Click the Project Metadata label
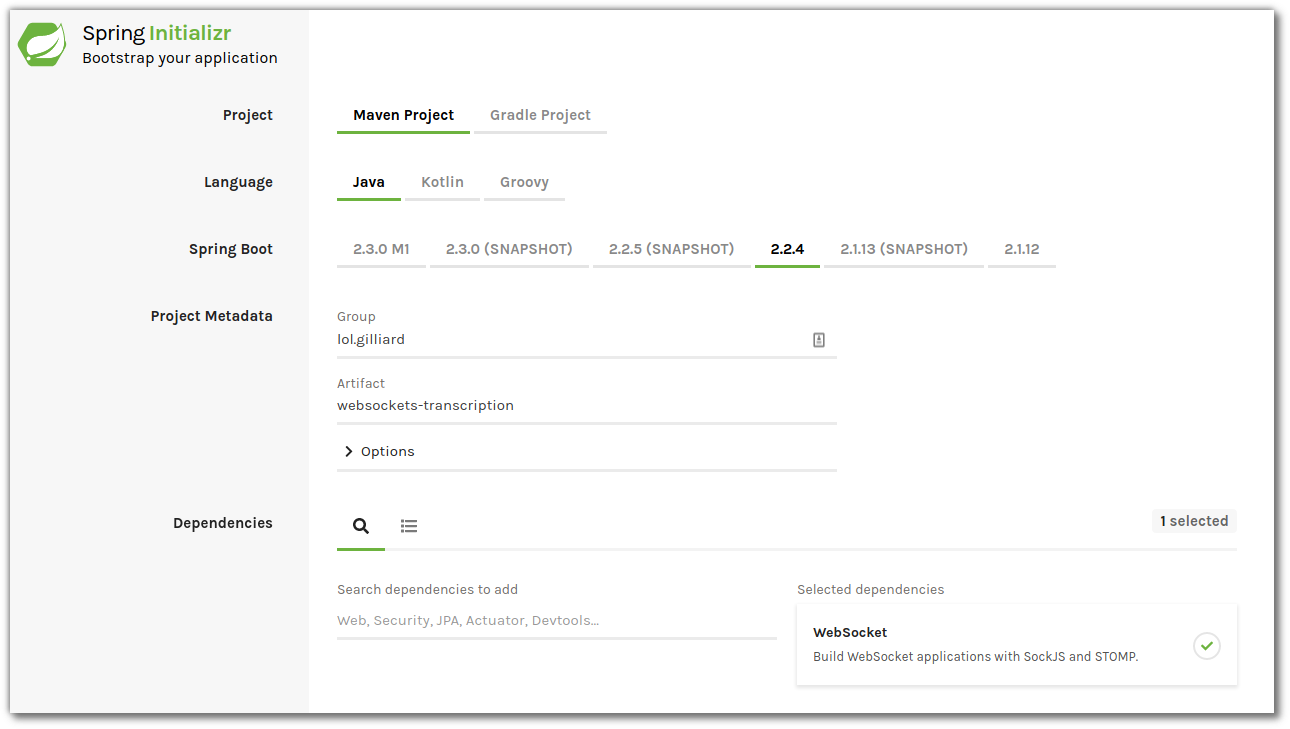Viewport: 1290px width, 729px height. [212, 316]
